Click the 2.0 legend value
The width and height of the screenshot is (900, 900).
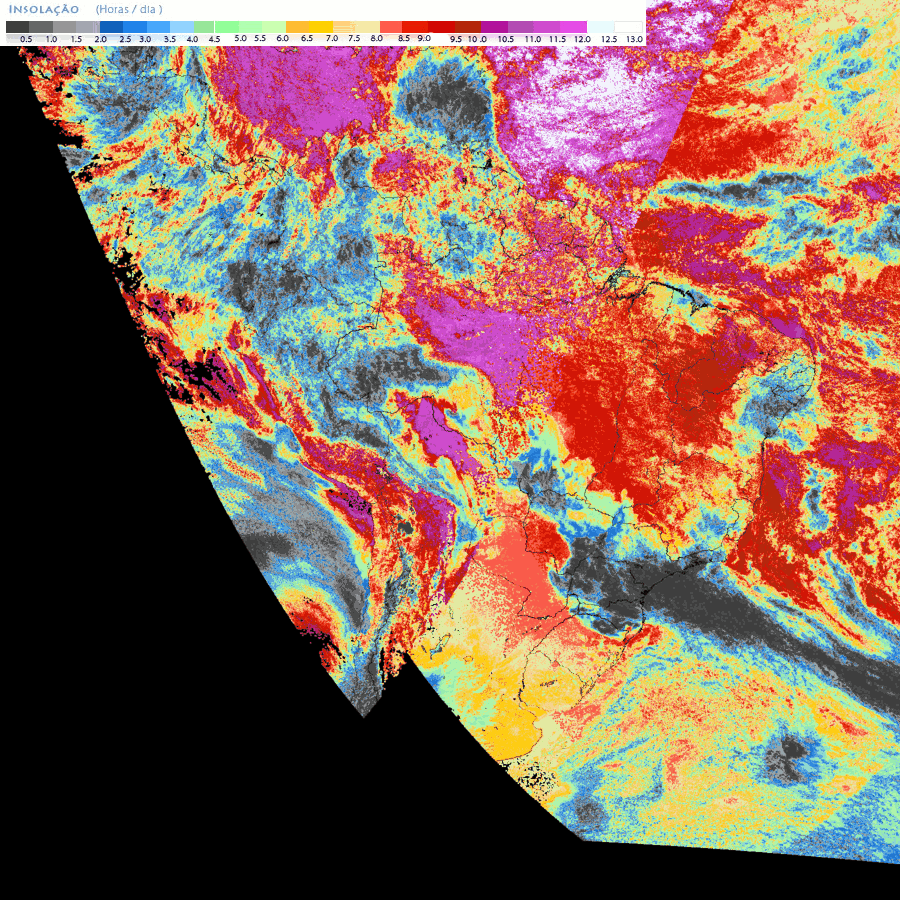point(100,40)
